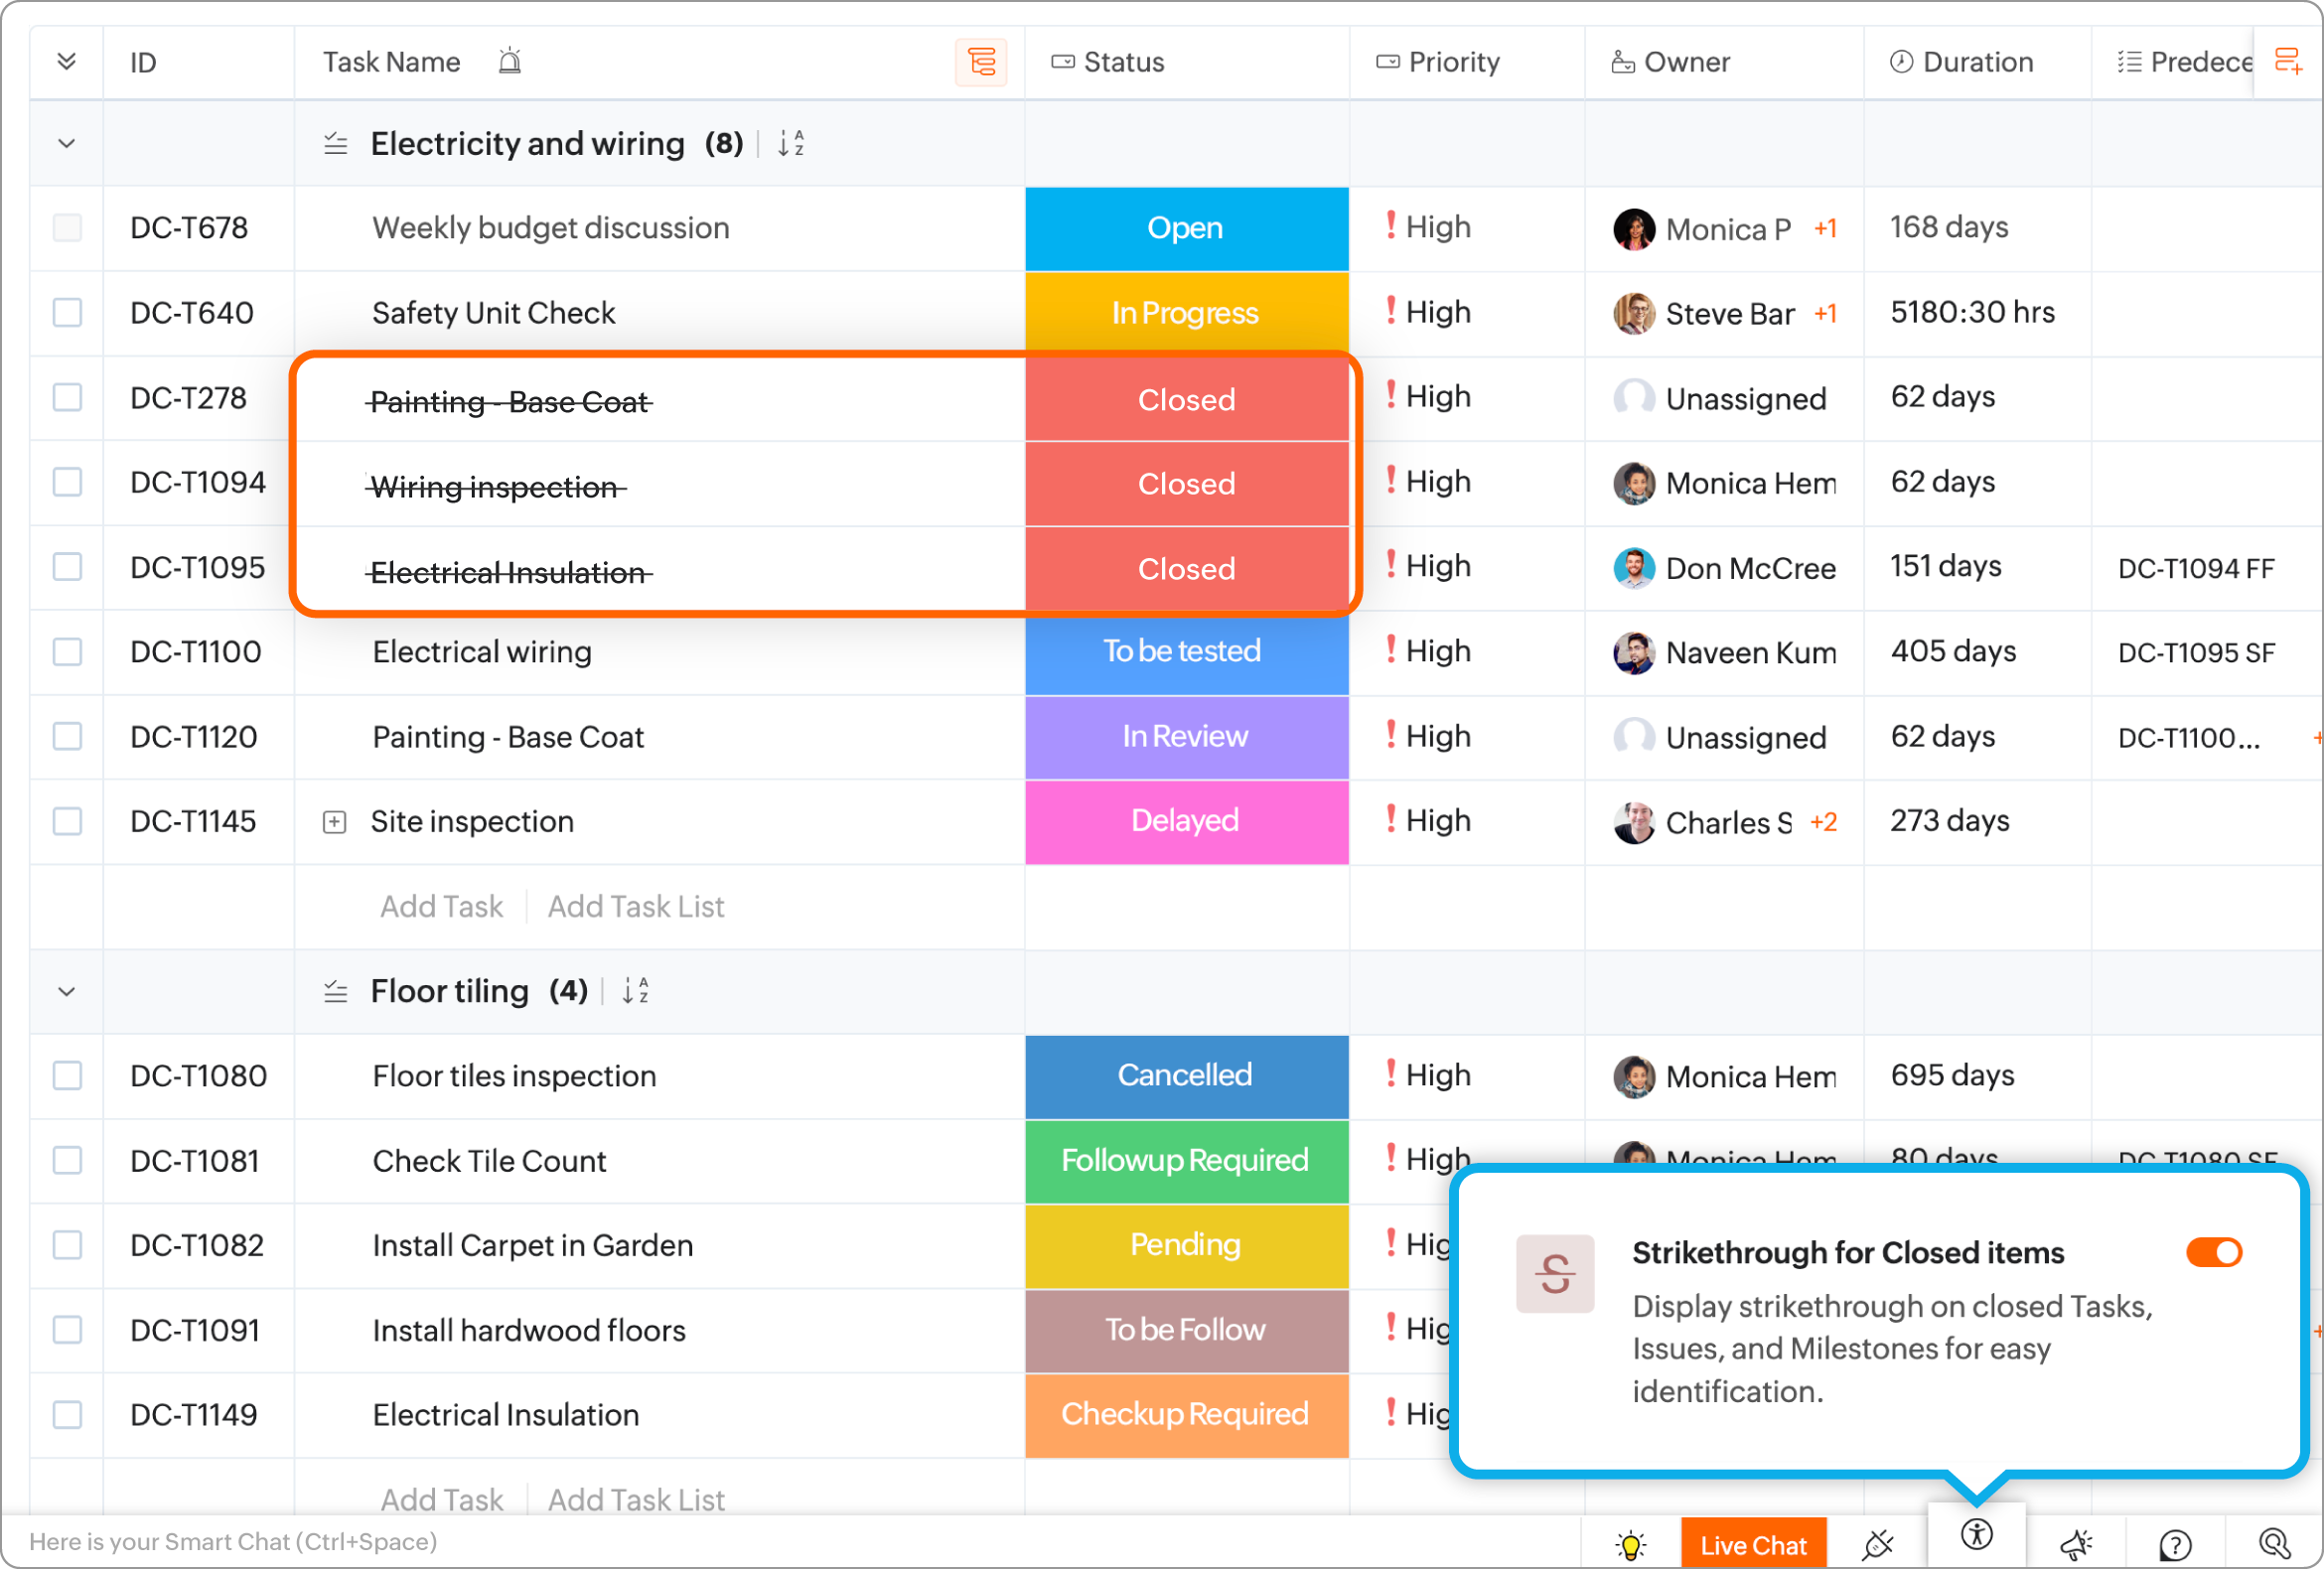Select checkbox for DC-T1080 row

click(x=67, y=1076)
